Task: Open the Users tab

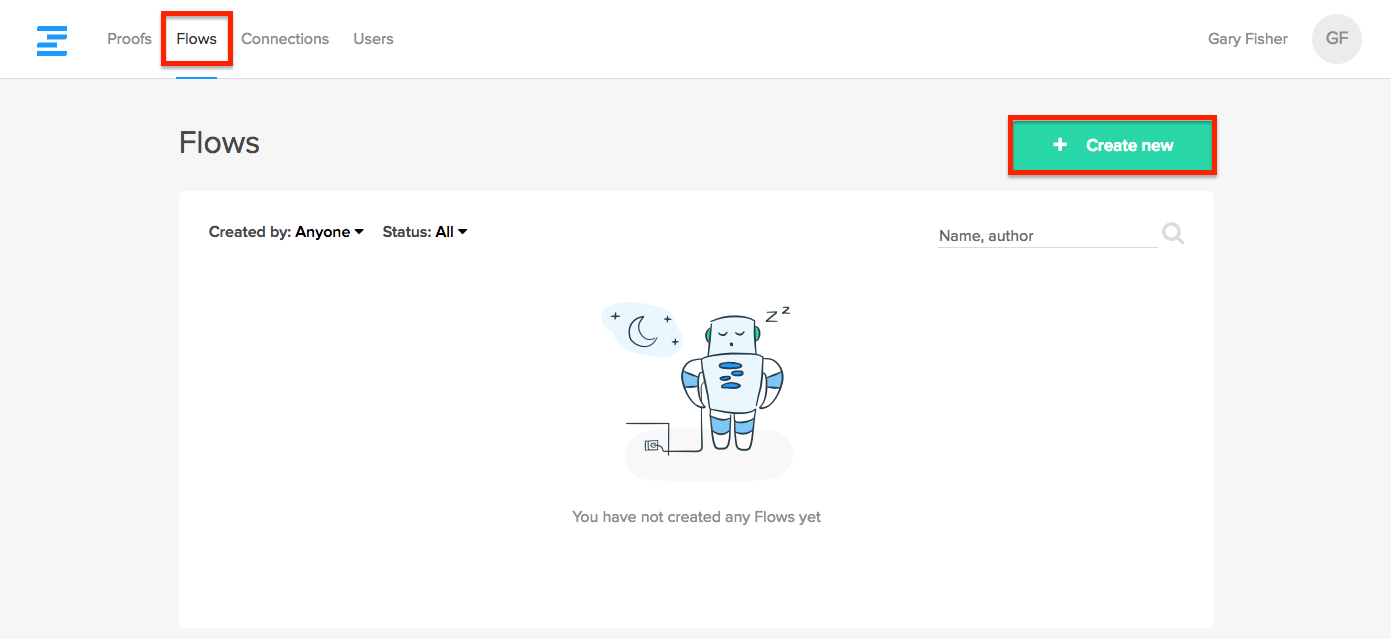Action: click(373, 39)
